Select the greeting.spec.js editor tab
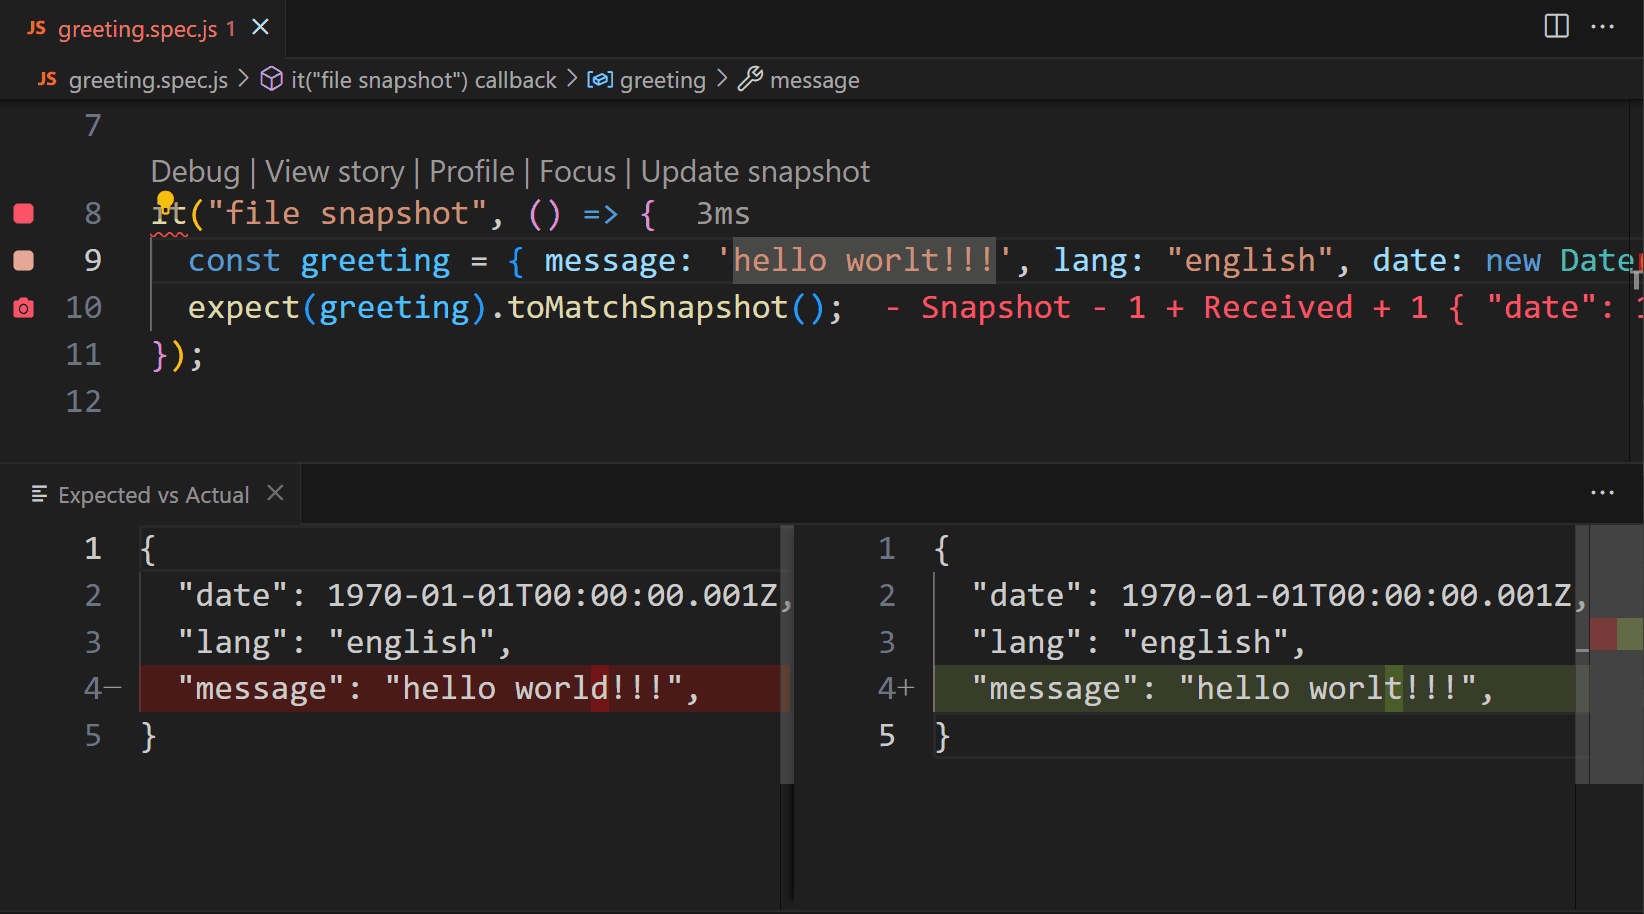This screenshot has width=1644, height=914. [140, 28]
